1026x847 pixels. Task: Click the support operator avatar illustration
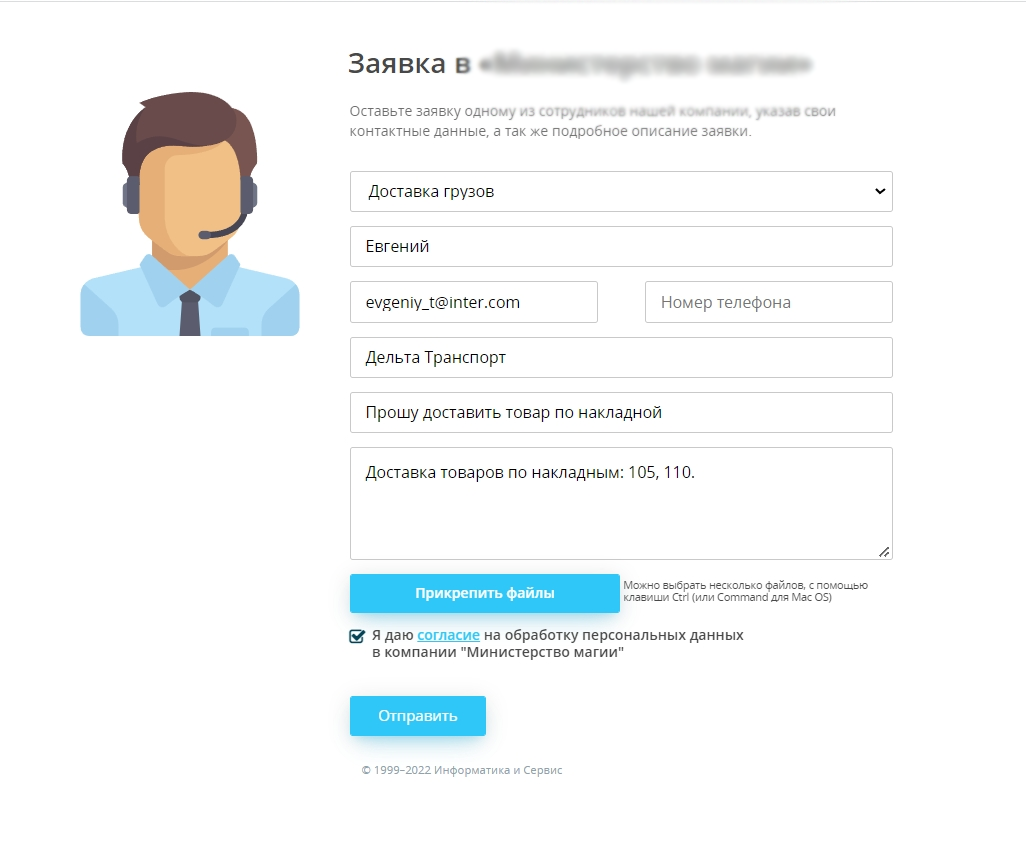pos(190,214)
